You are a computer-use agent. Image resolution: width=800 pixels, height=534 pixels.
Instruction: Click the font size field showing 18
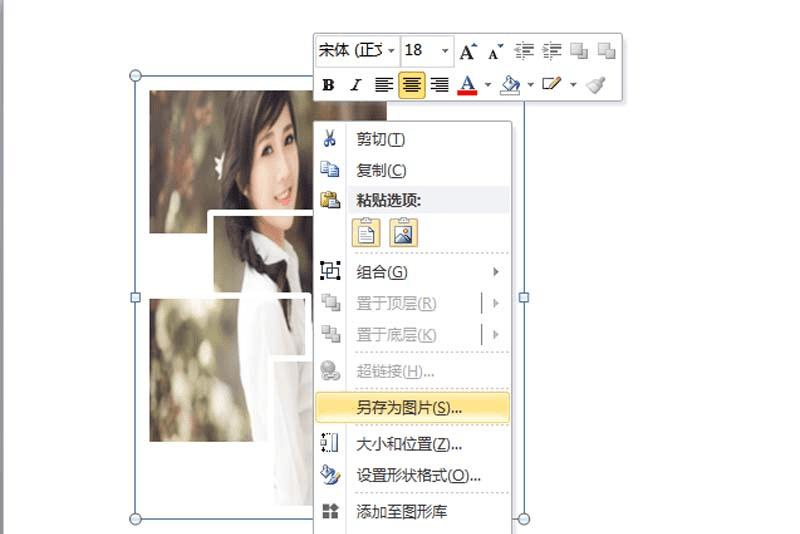point(420,50)
